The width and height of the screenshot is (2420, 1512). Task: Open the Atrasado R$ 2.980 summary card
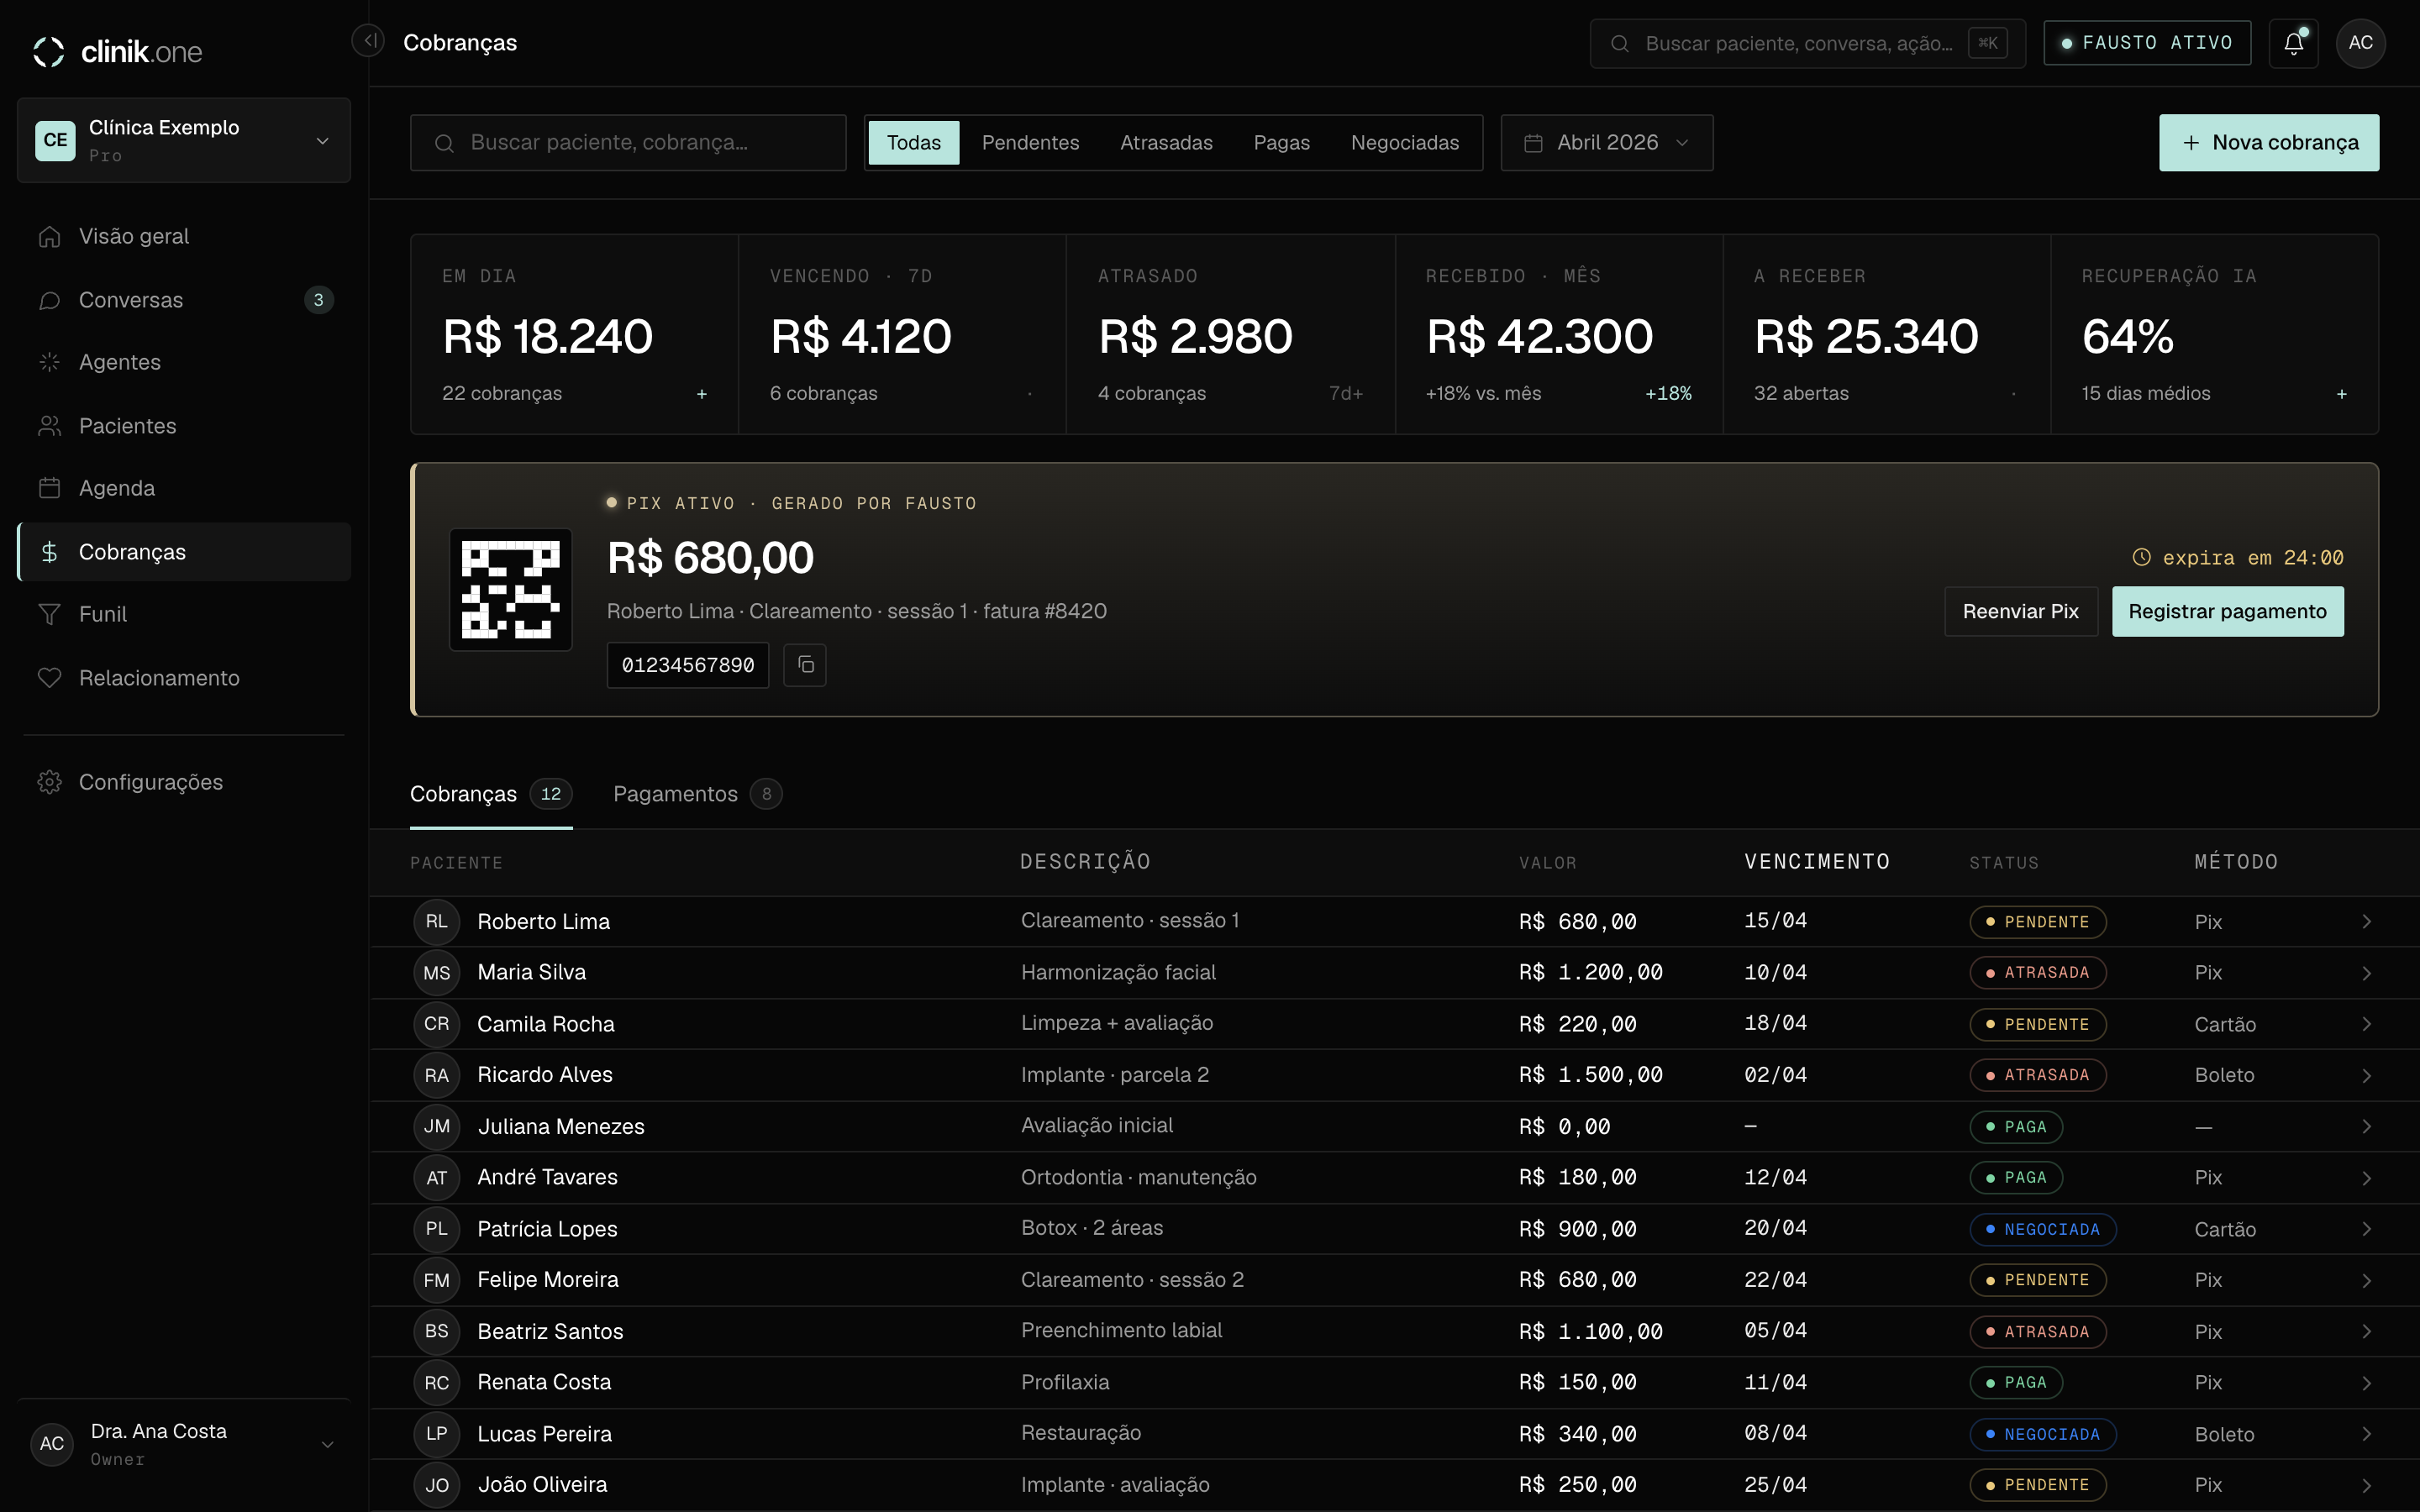(x=1230, y=334)
